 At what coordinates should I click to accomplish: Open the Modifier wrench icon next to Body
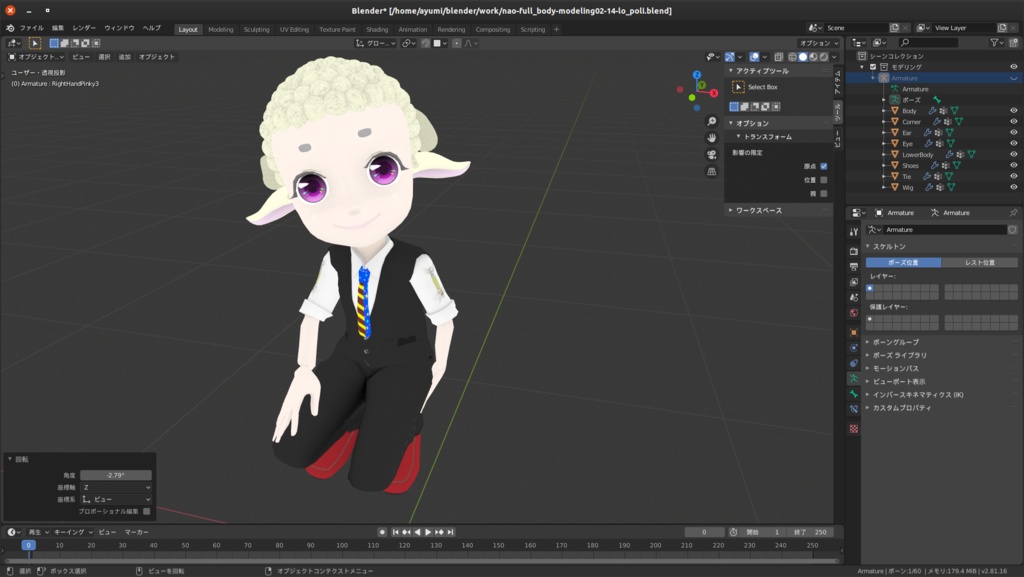(933, 111)
